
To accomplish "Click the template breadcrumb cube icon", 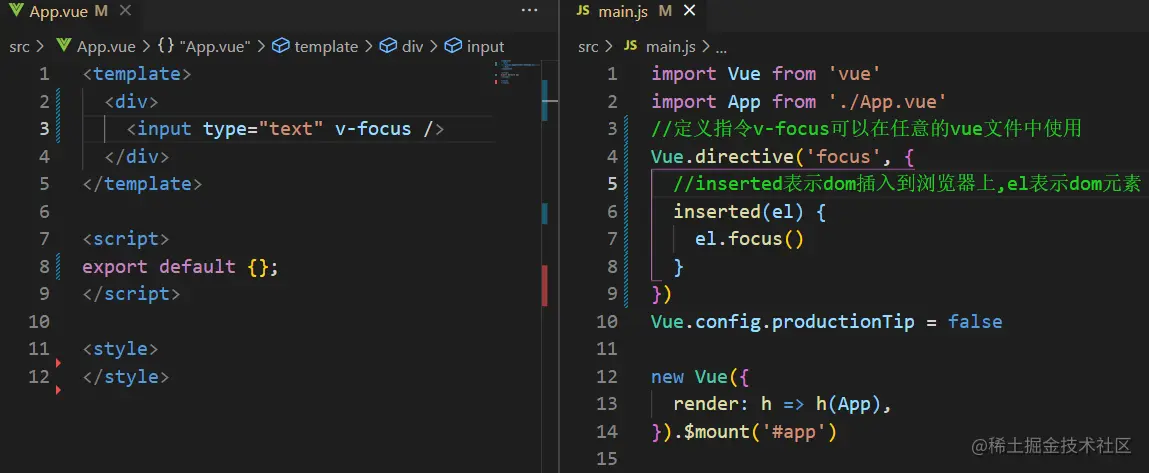I will pos(281,46).
